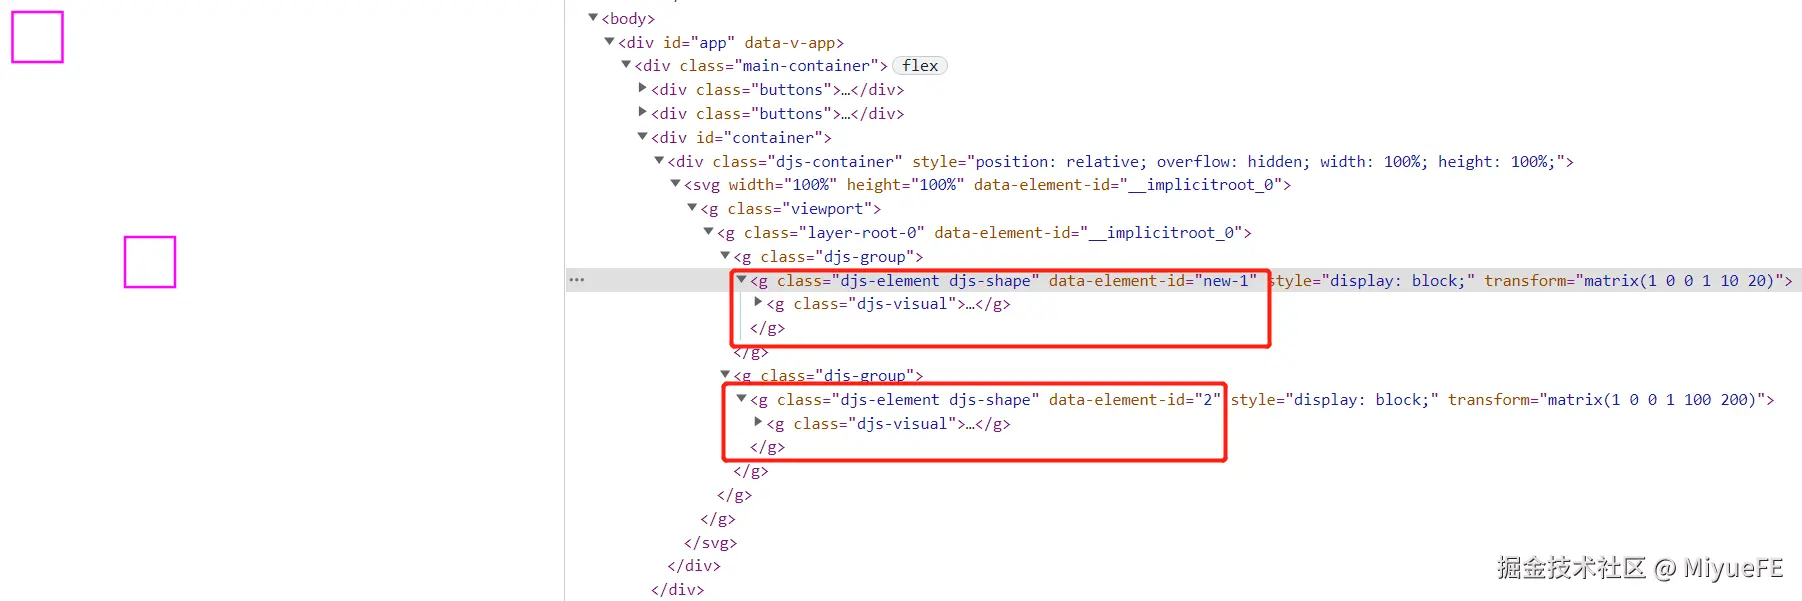Collapse the viewport g node
The width and height of the screenshot is (1802, 601).
click(x=692, y=208)
